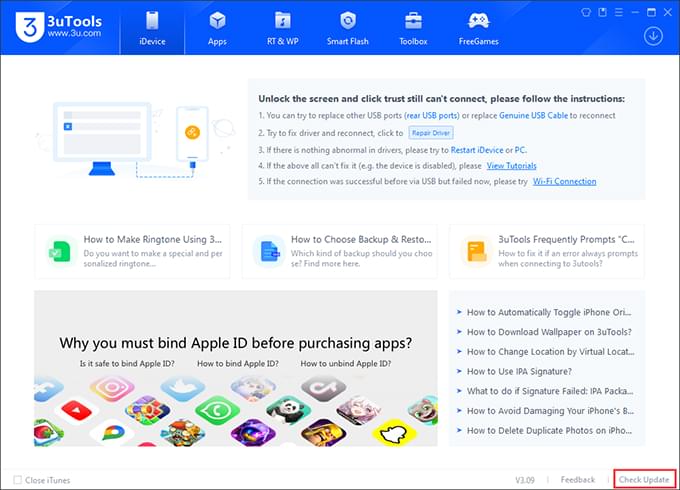Click the Talking Tom cat icon in banner

pyautogui.click(x=424, y=410)
